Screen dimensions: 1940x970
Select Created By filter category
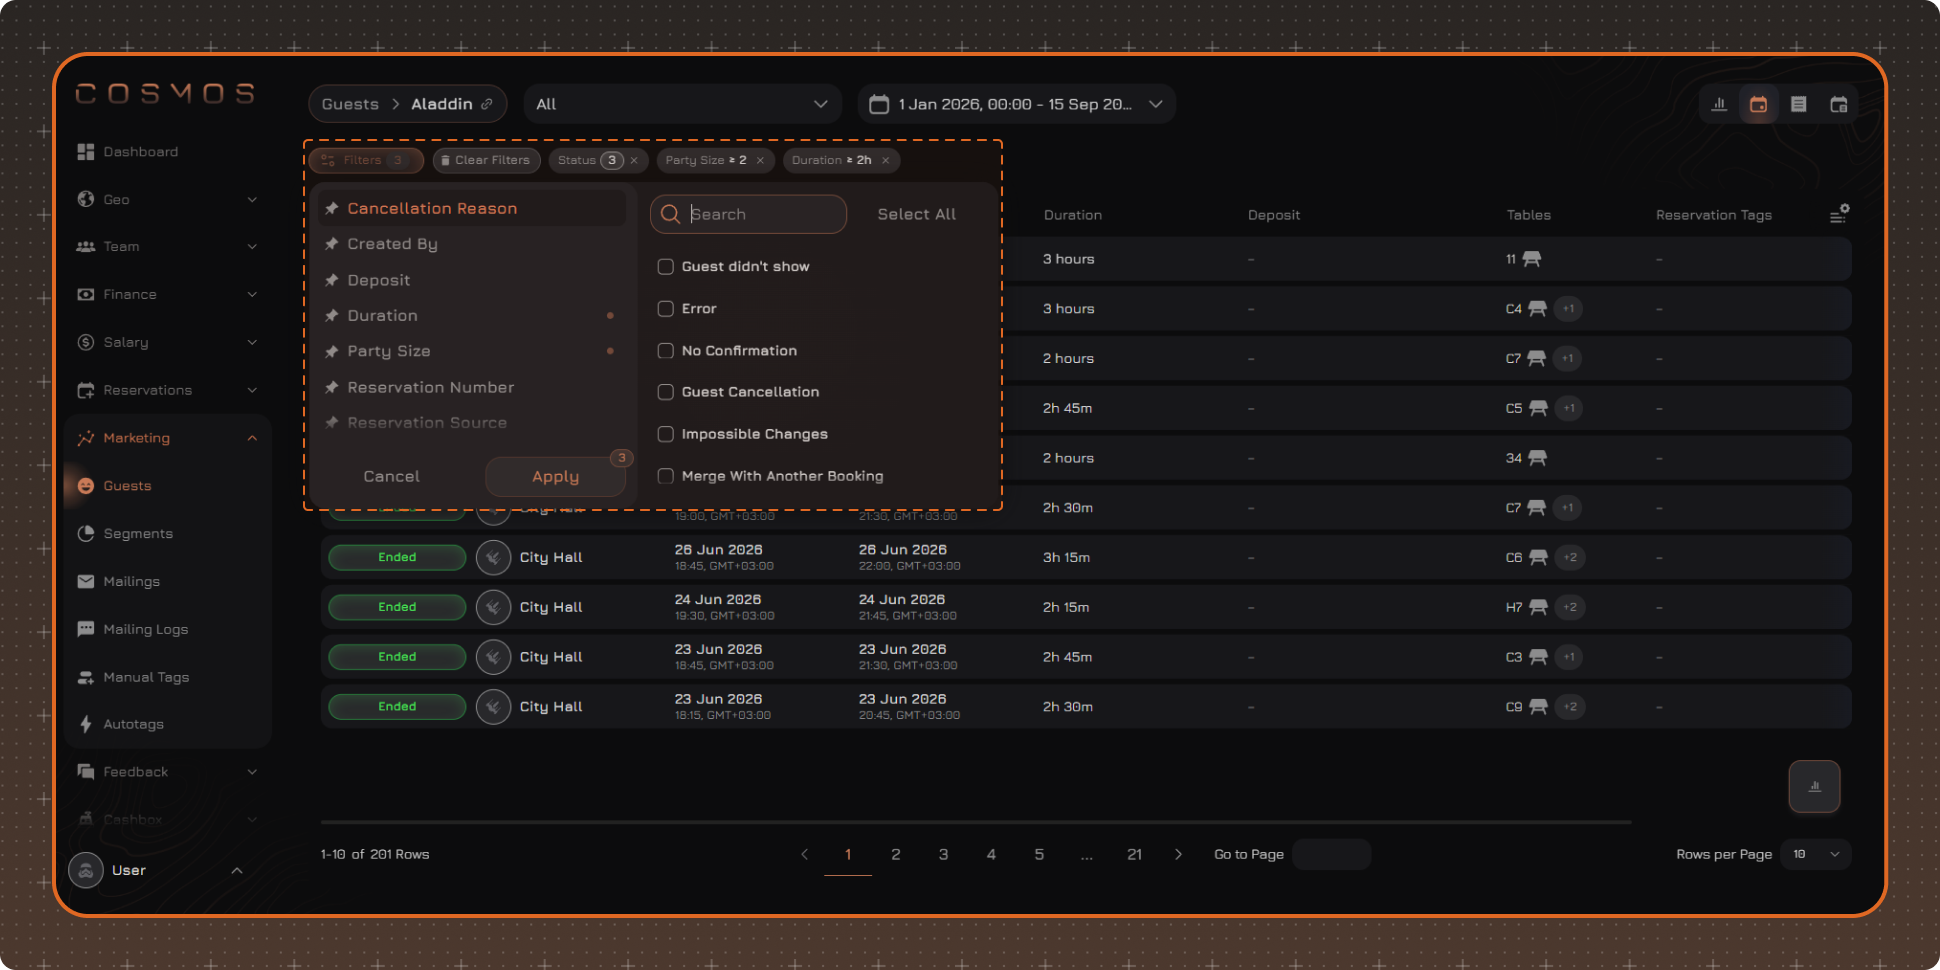tap(472, 244)
